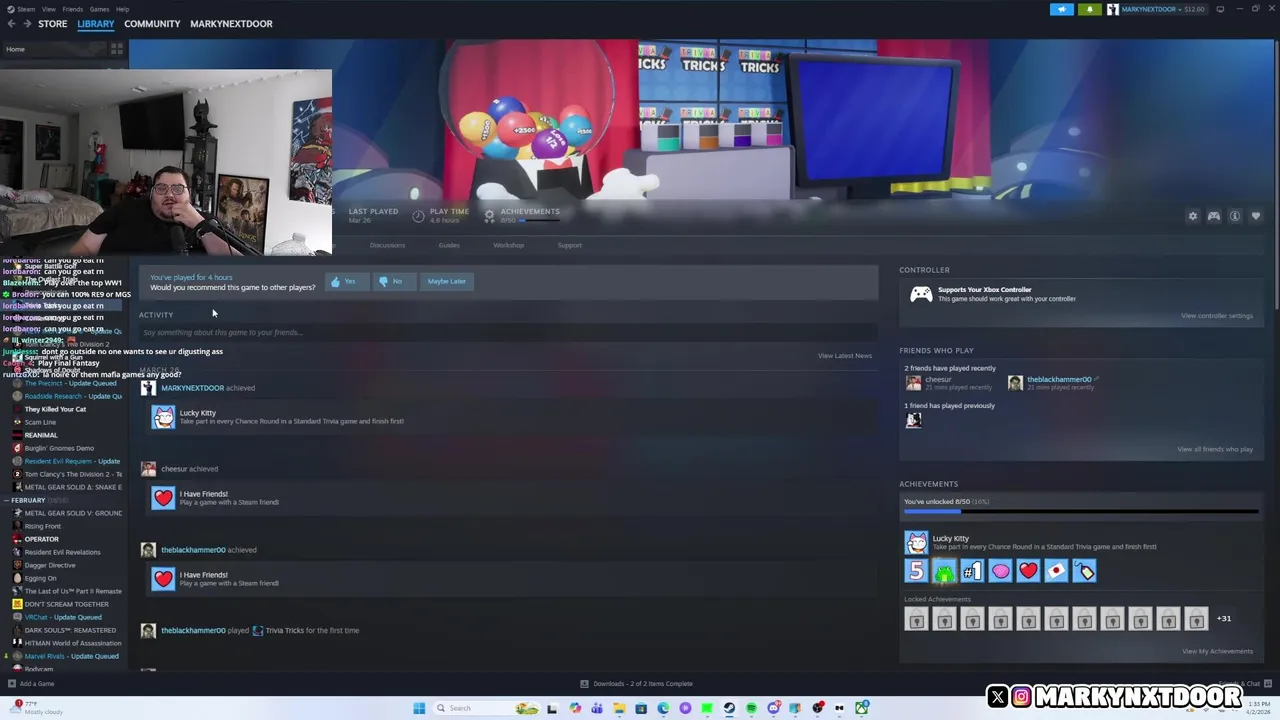This screenshot has height=720, width=1280.
Task: Click the blue announcements megaphone icon
Action: click(1062, 9)
